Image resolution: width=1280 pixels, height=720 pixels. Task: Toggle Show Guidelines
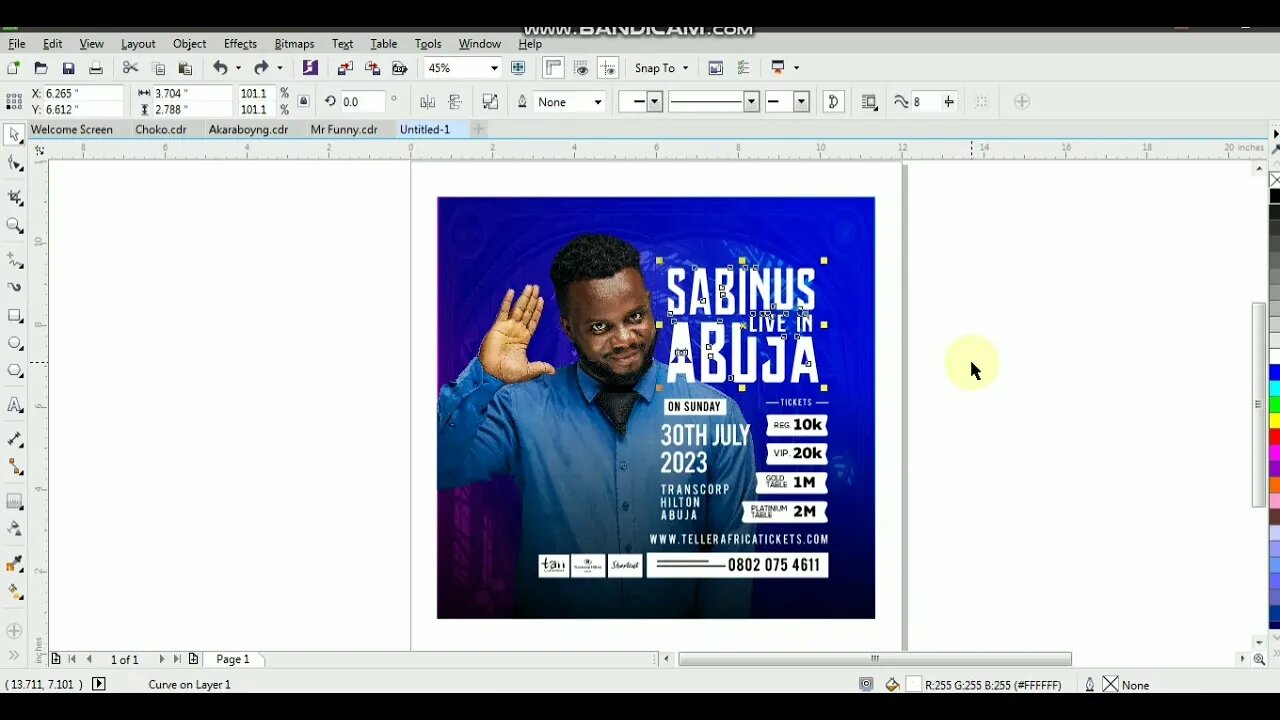608,68
